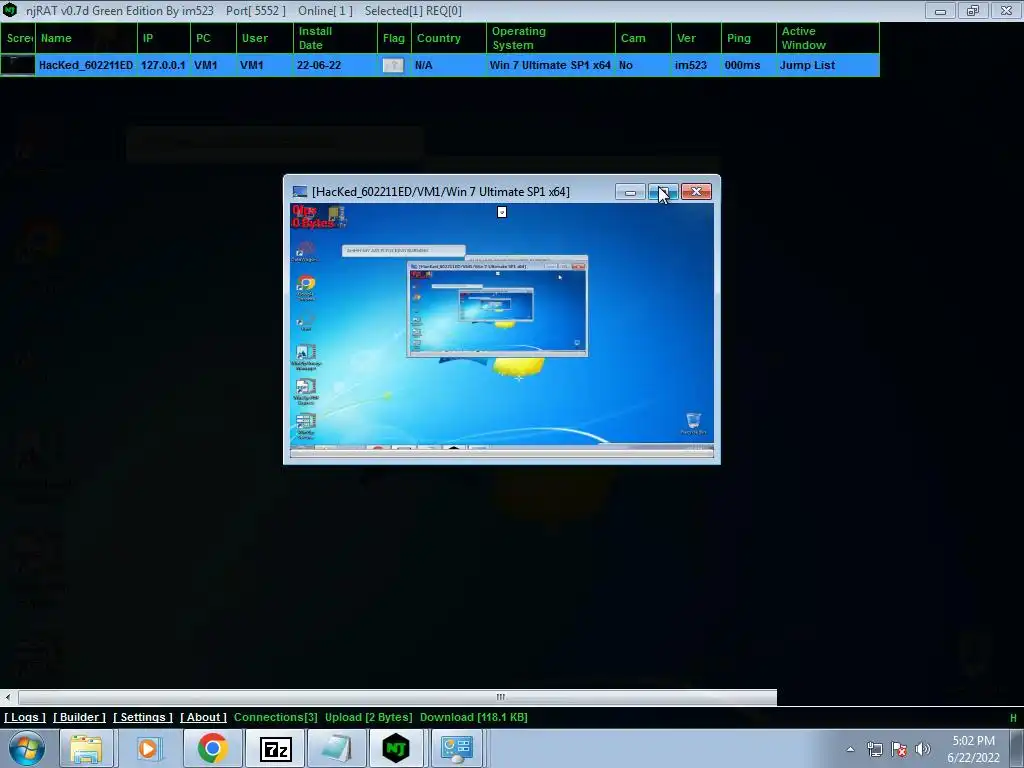Click the monitor icon in the remote desktop title bar
This screenshot has height=768, width=1024.
pyautogui.click(x=300, y=191)
